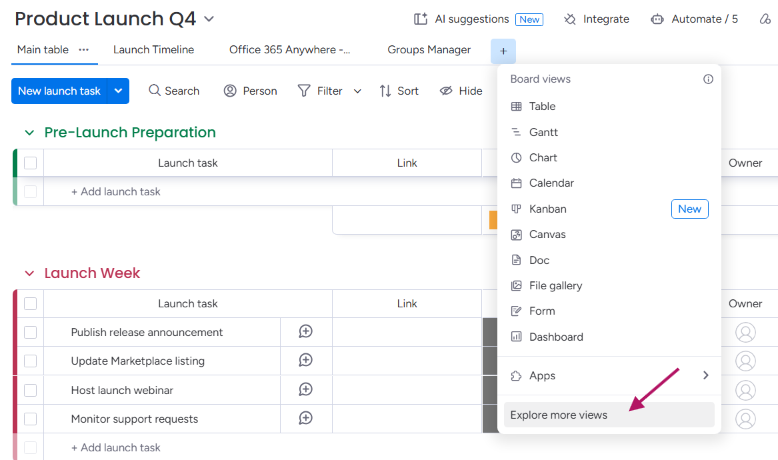The height and width of the screenshot is (460, 778).
Task: Tick the Monitor support requests checkbox
Action: pos(31,419)
